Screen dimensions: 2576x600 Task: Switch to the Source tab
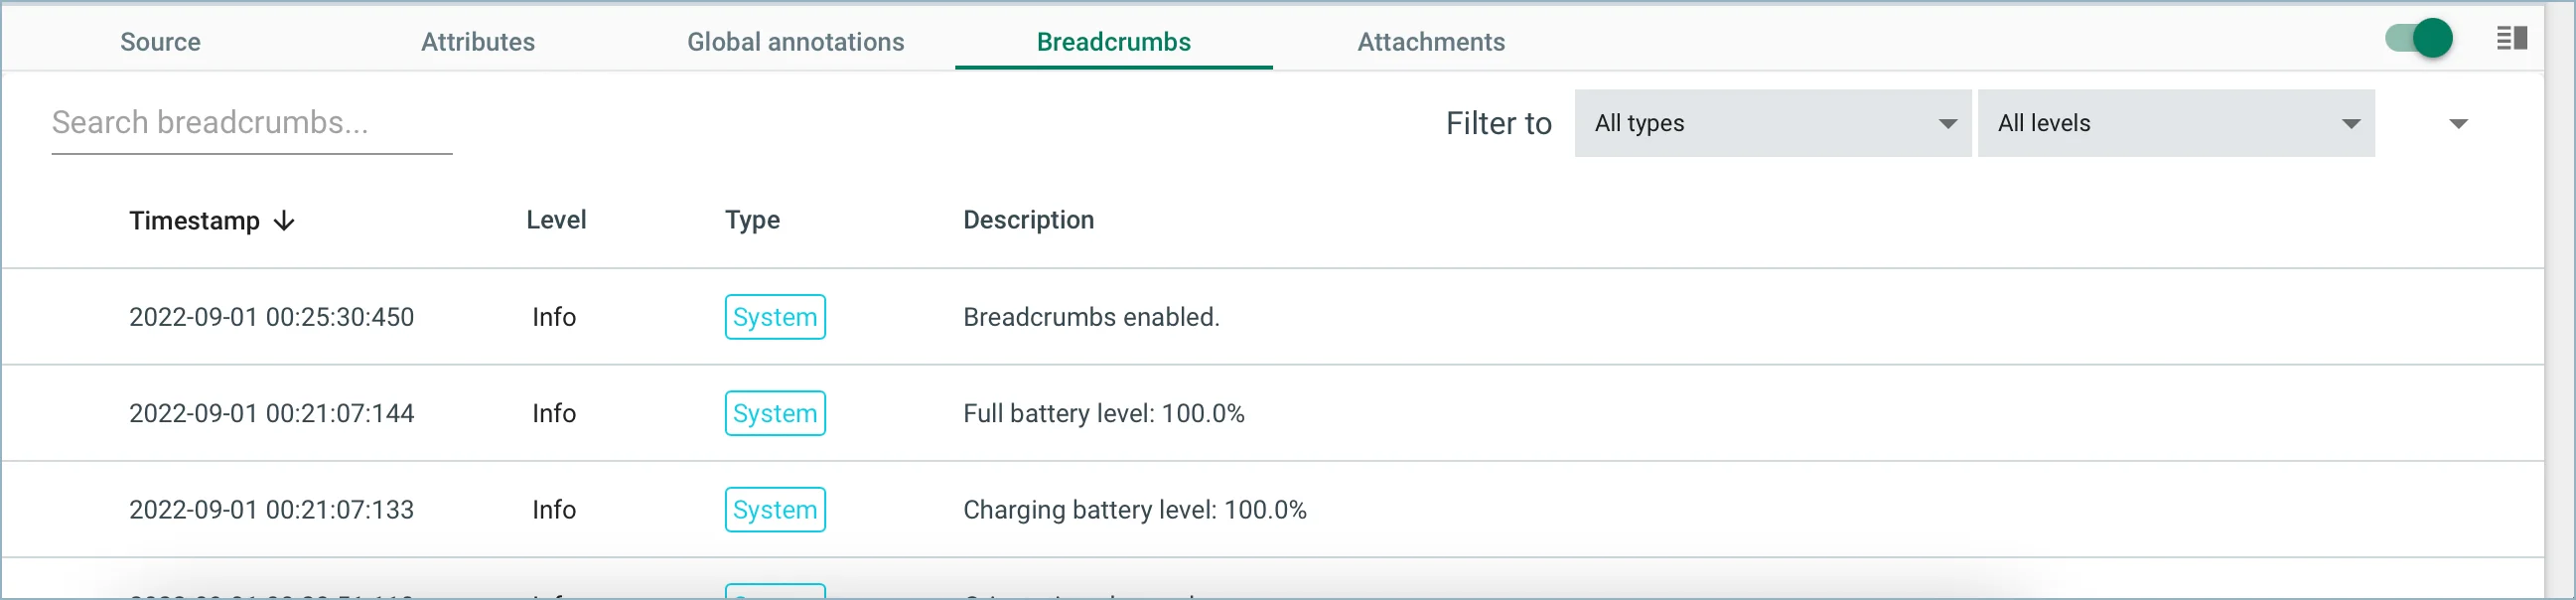click(x=159, y=42)
